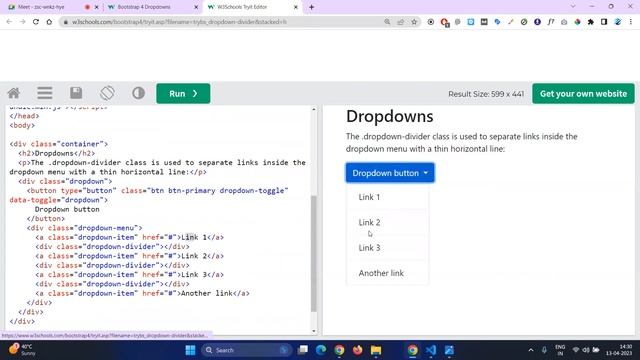Image resolution: width=640 pixels, height=360 pixels.
Task: Choose Link 3 in dropdown menu
Action: click(x=387, y=248)
